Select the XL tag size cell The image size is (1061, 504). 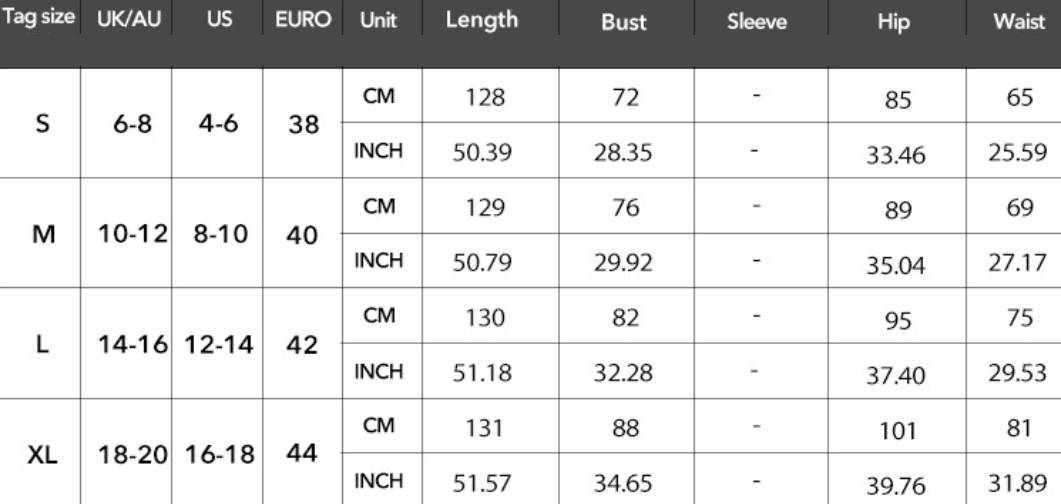click(x=41, y=454)
